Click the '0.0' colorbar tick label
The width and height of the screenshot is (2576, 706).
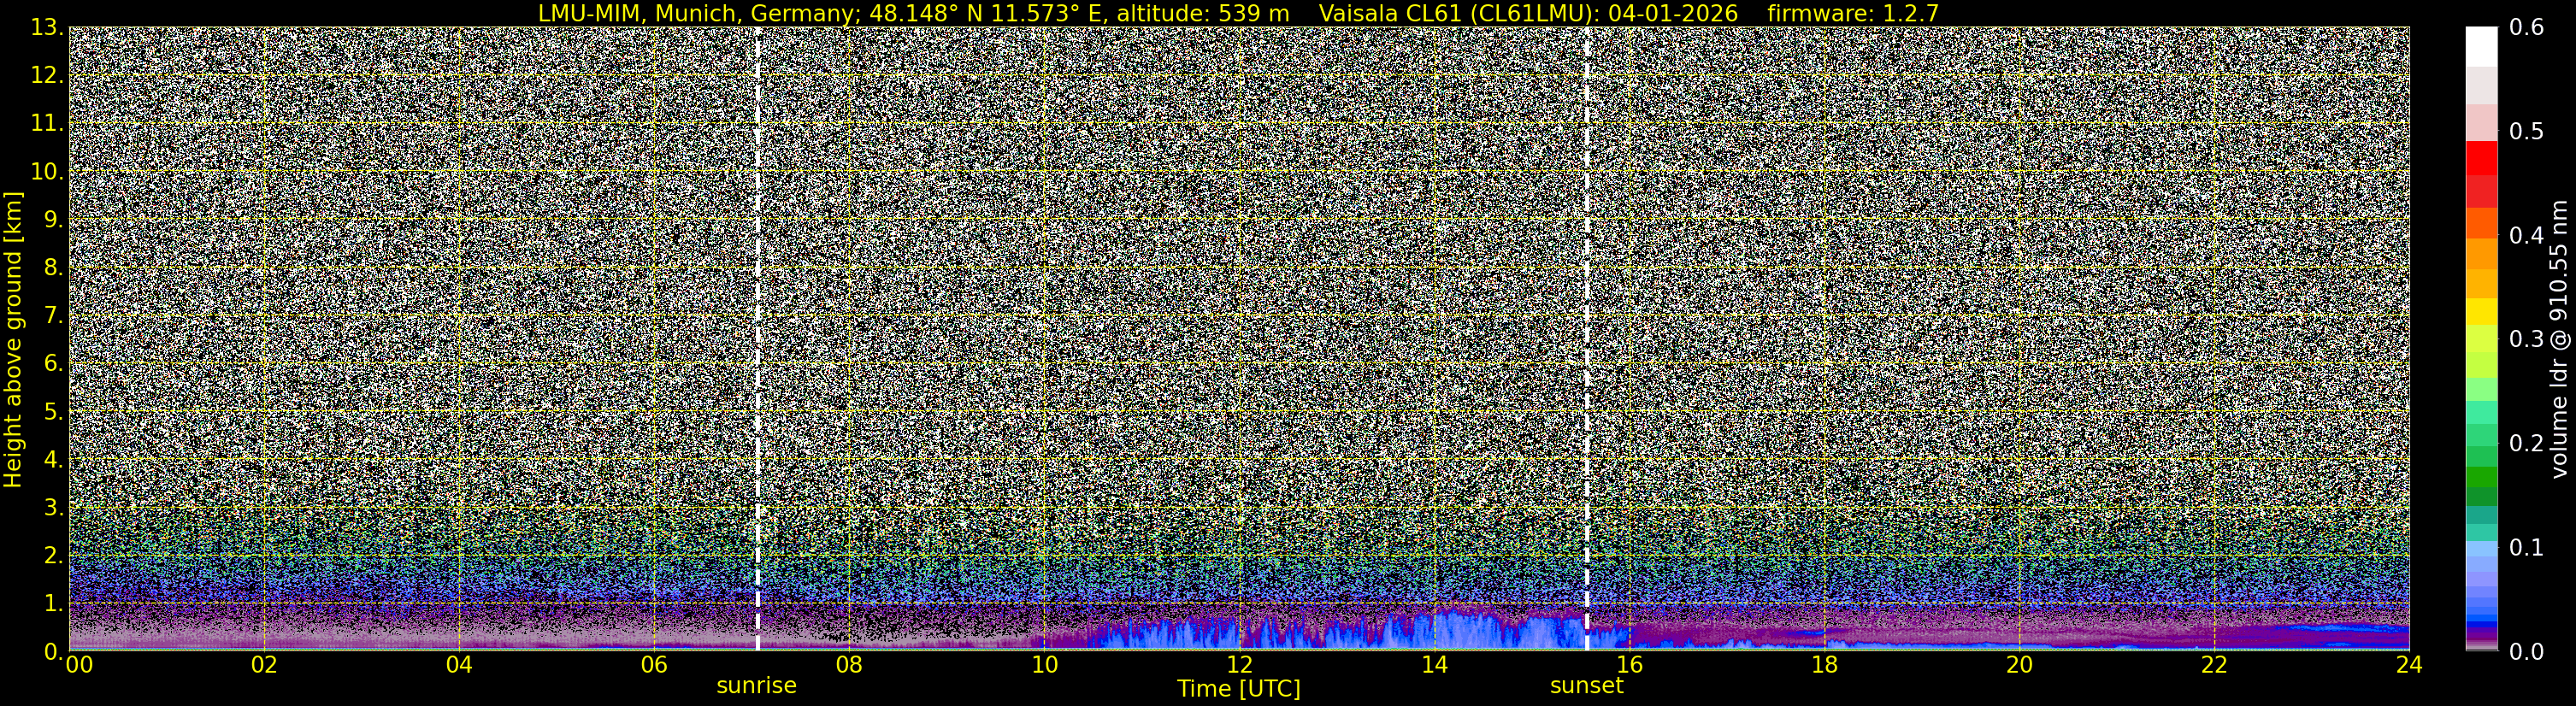[x=2527, y=652]
